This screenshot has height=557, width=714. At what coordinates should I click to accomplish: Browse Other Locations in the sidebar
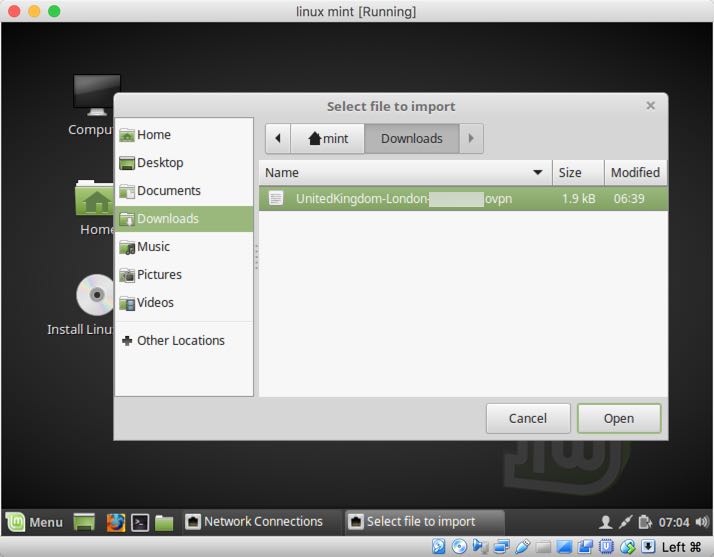click(x=184, y=340)
